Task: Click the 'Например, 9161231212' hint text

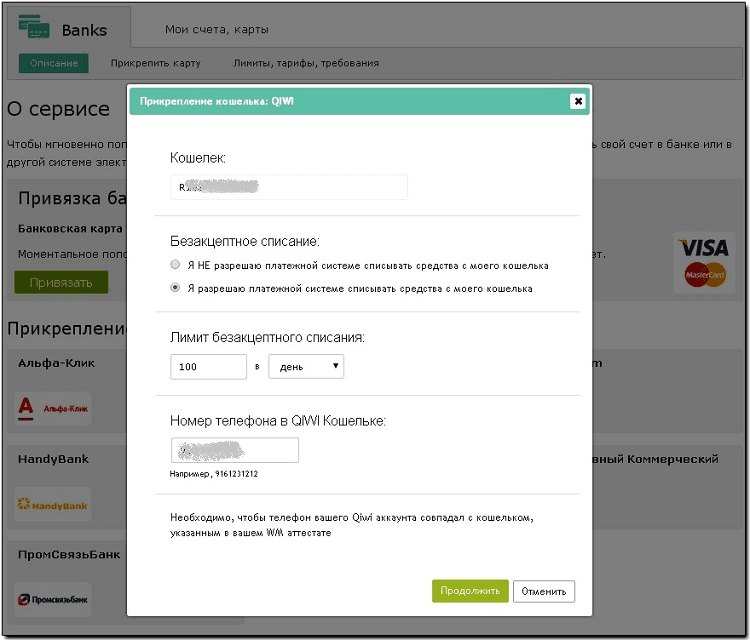Action: click(x=214, y=474)
